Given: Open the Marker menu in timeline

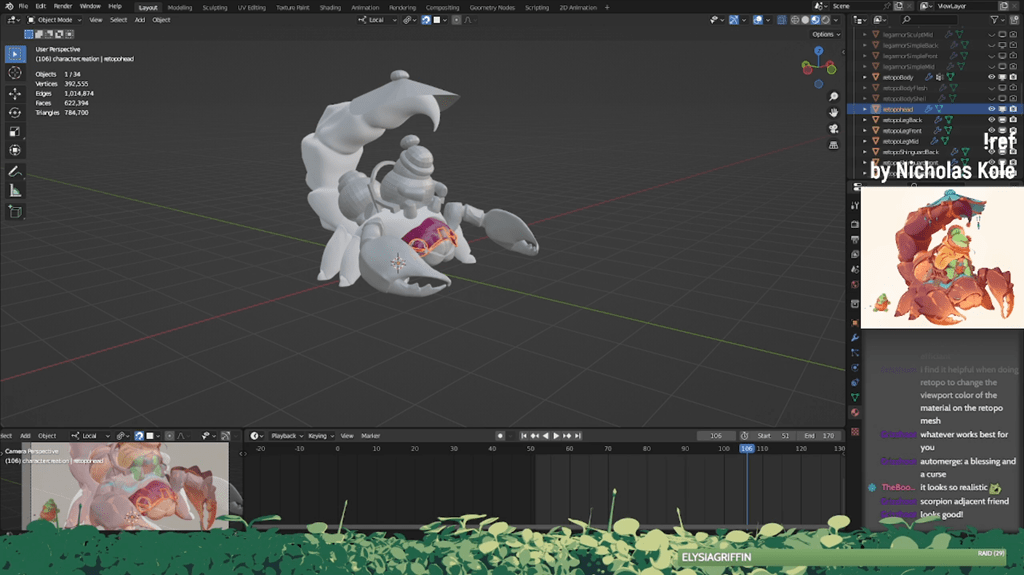Looking at the screenshot, I should point(370,436).
